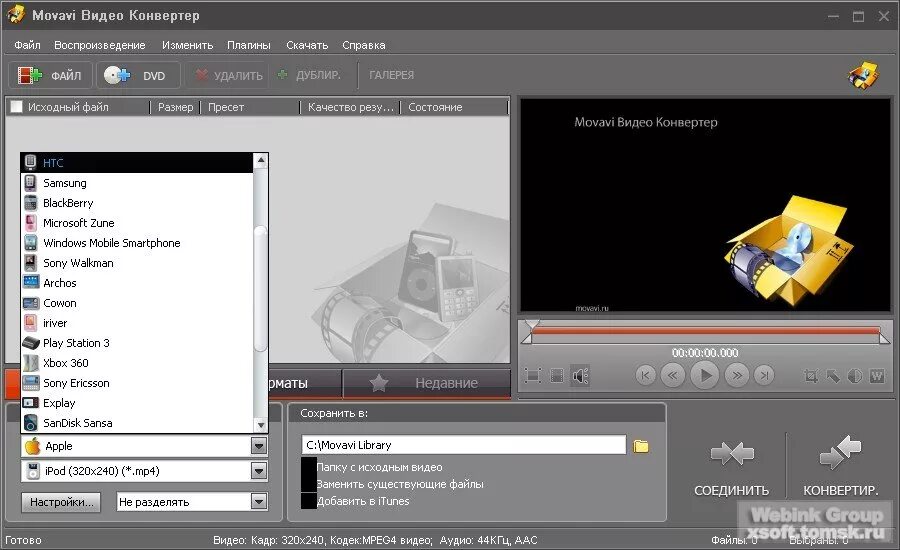Click the watermark W icon

click(x=877, y=376)
